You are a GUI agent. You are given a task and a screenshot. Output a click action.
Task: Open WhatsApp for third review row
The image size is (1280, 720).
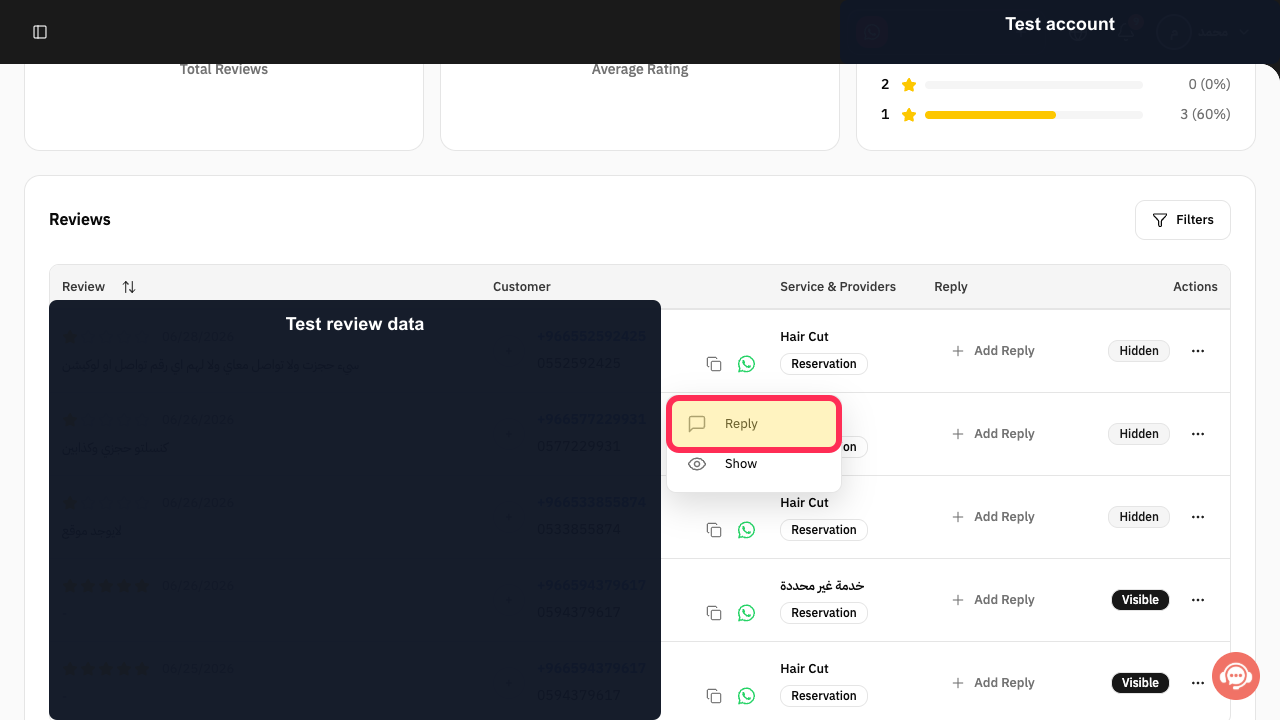click(746, 530)
